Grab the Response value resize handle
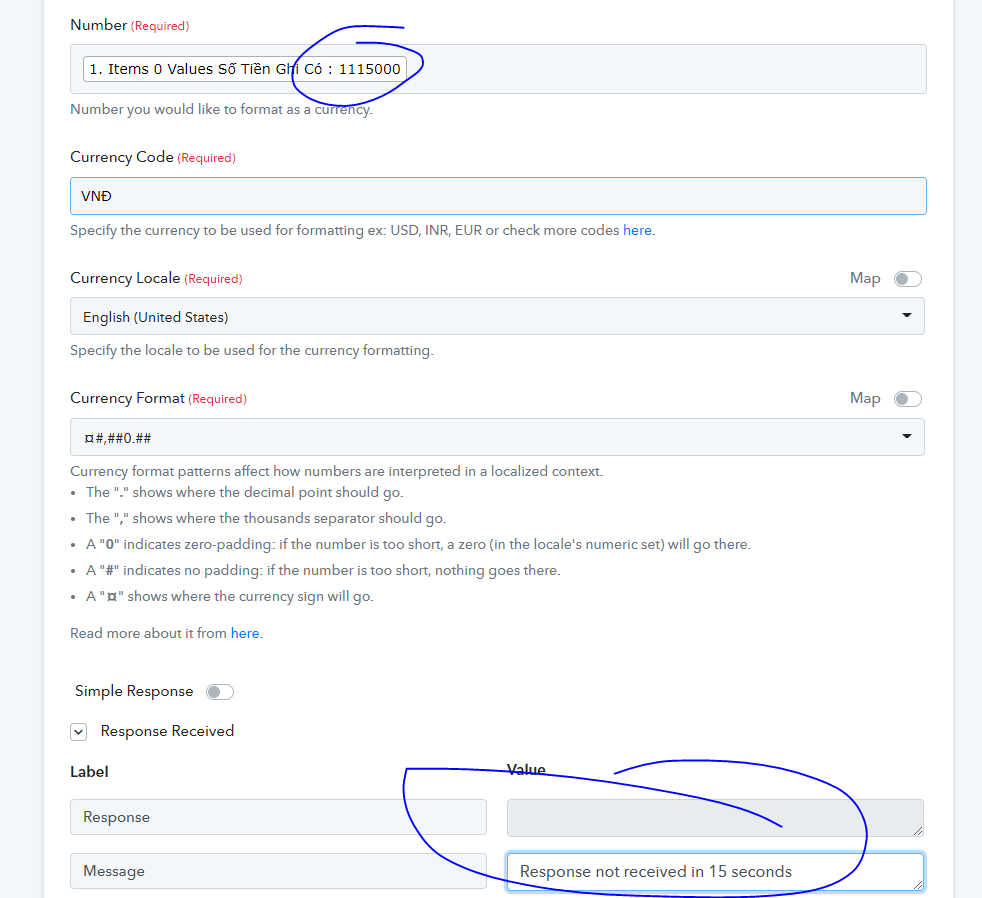Screen dimensions: 982x898 (917, 831)
